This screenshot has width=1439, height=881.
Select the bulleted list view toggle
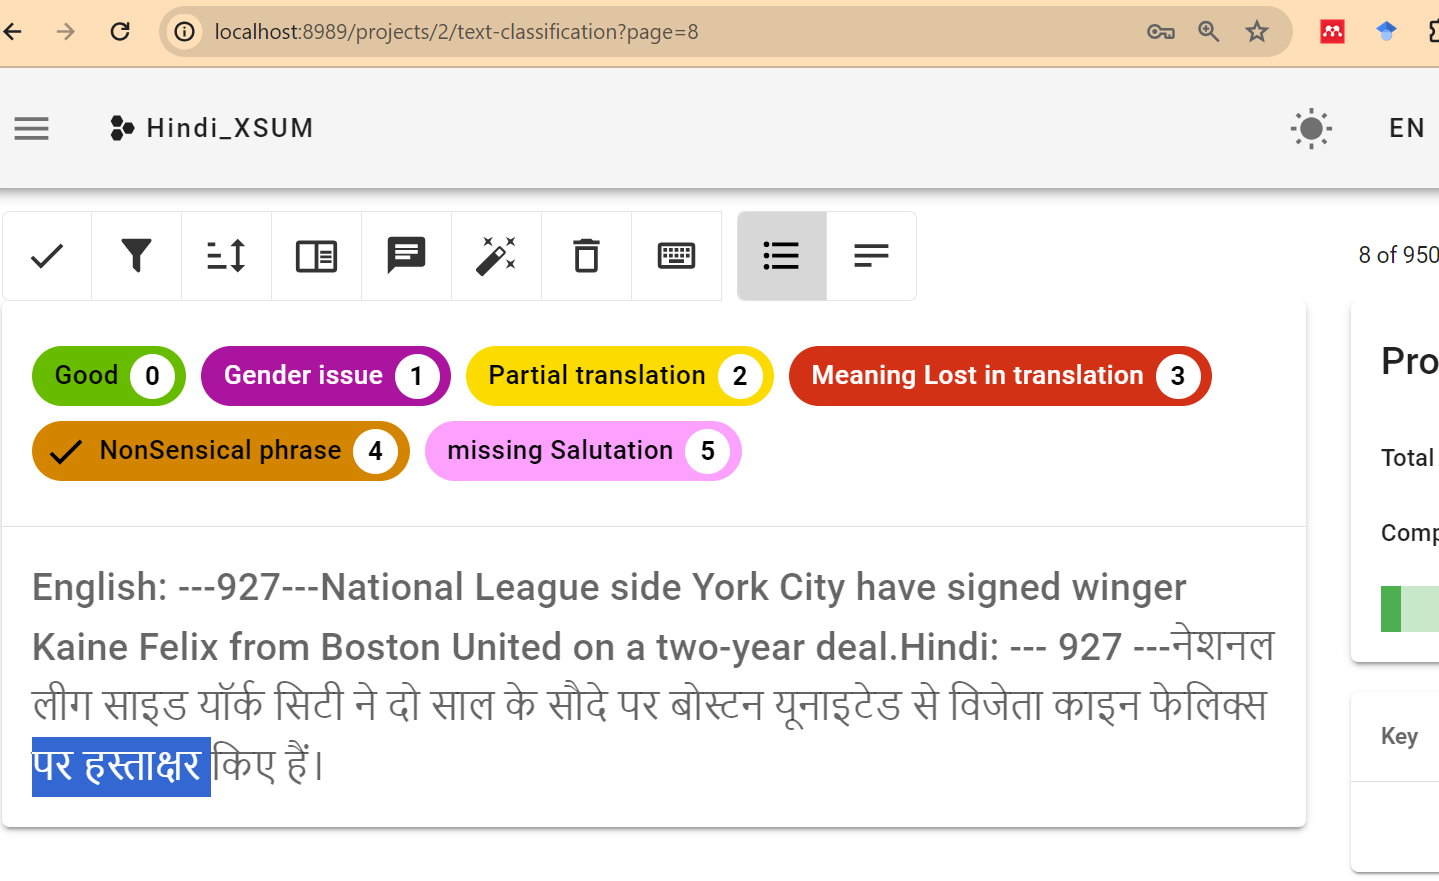click(781, 256)
